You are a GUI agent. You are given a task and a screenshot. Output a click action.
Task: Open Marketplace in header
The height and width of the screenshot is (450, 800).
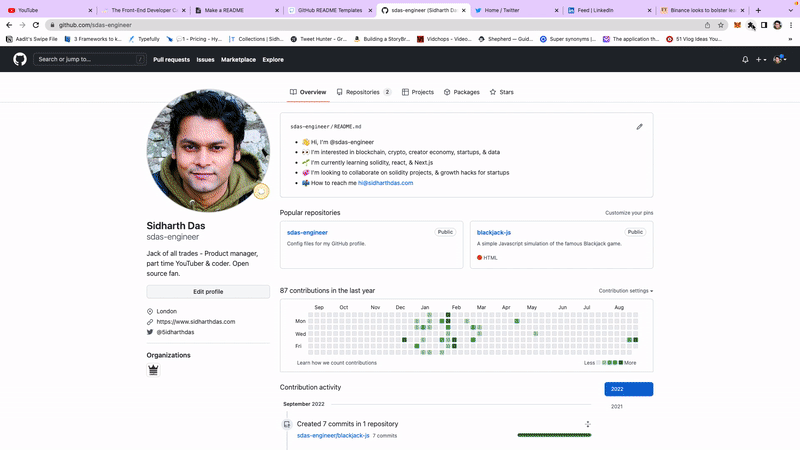[238, 60]
